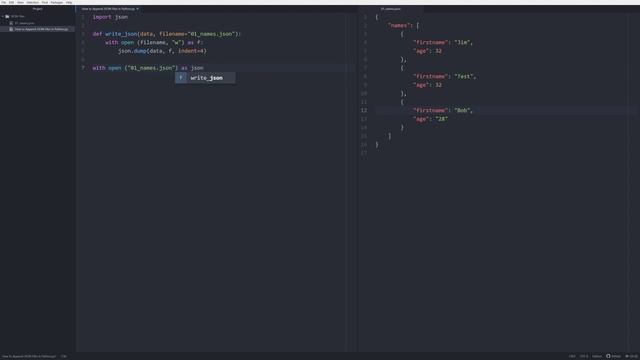Click the "firstname": "Test" line
Viewport: 640px width, 360px height.
click(444, 76)
